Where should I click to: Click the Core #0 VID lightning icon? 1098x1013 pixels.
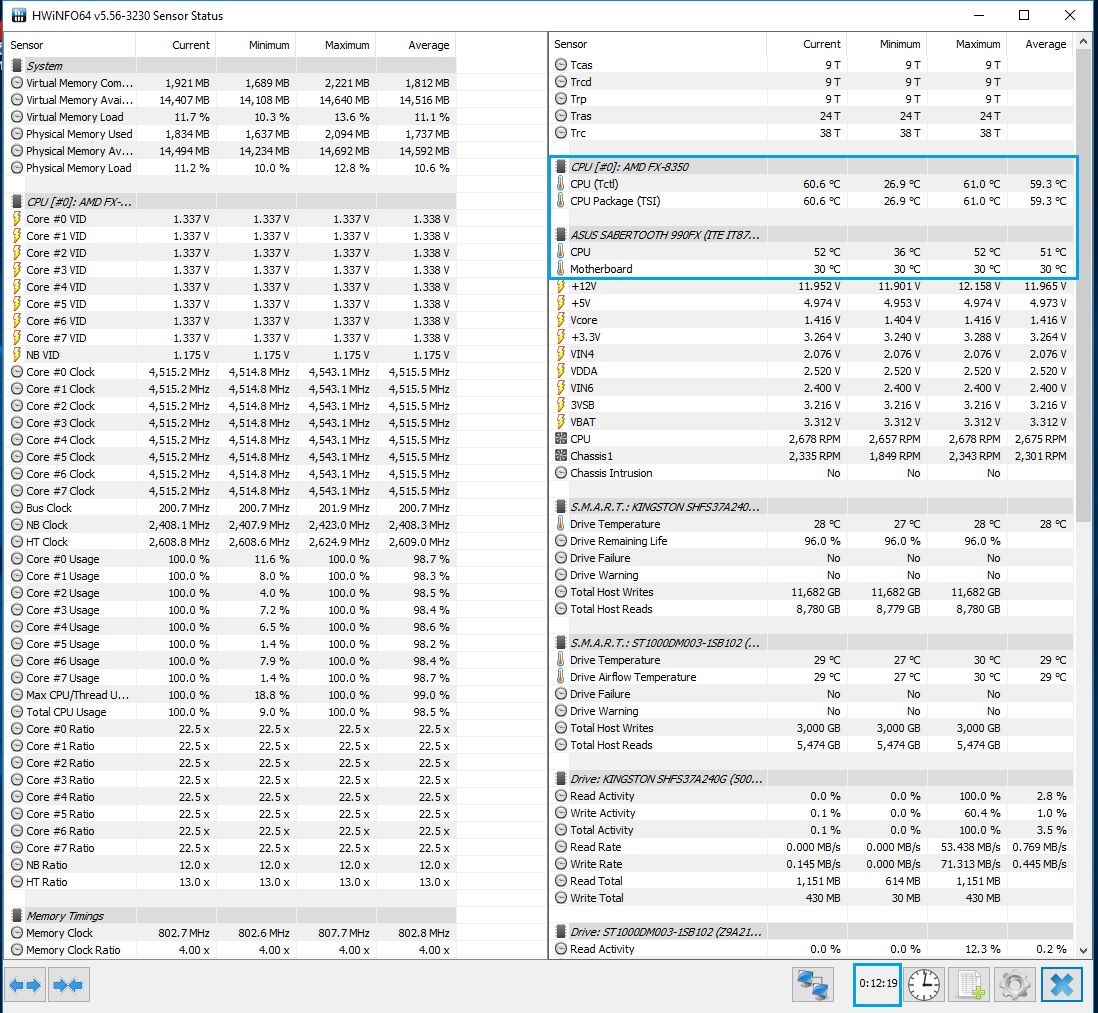[17, 218]
